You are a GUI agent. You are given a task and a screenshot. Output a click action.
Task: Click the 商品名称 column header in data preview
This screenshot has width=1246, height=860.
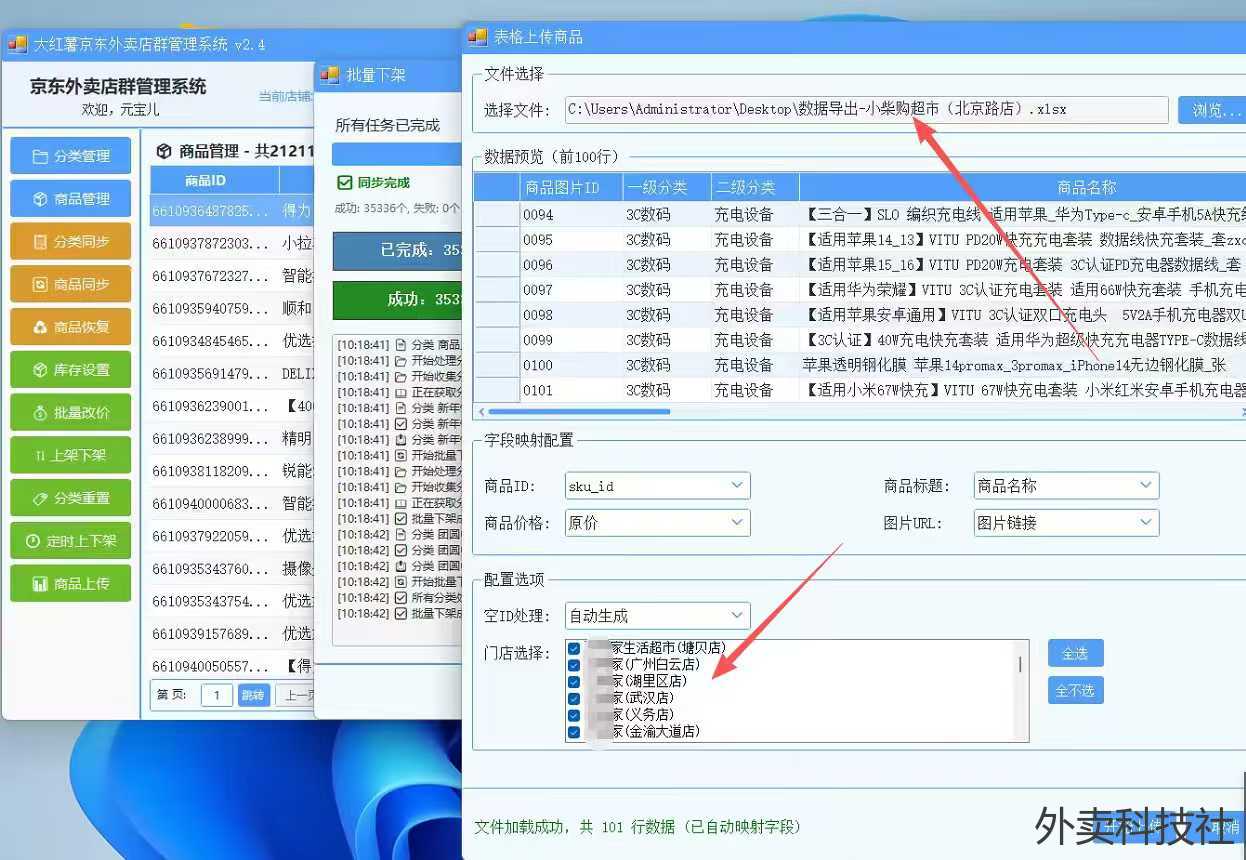click(x=1023, y=187)
